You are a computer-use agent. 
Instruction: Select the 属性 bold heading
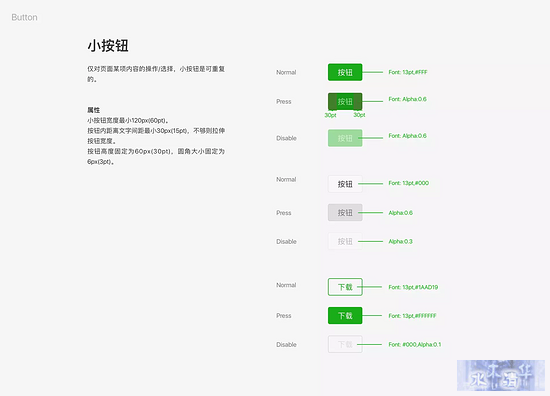coord(93,110)
